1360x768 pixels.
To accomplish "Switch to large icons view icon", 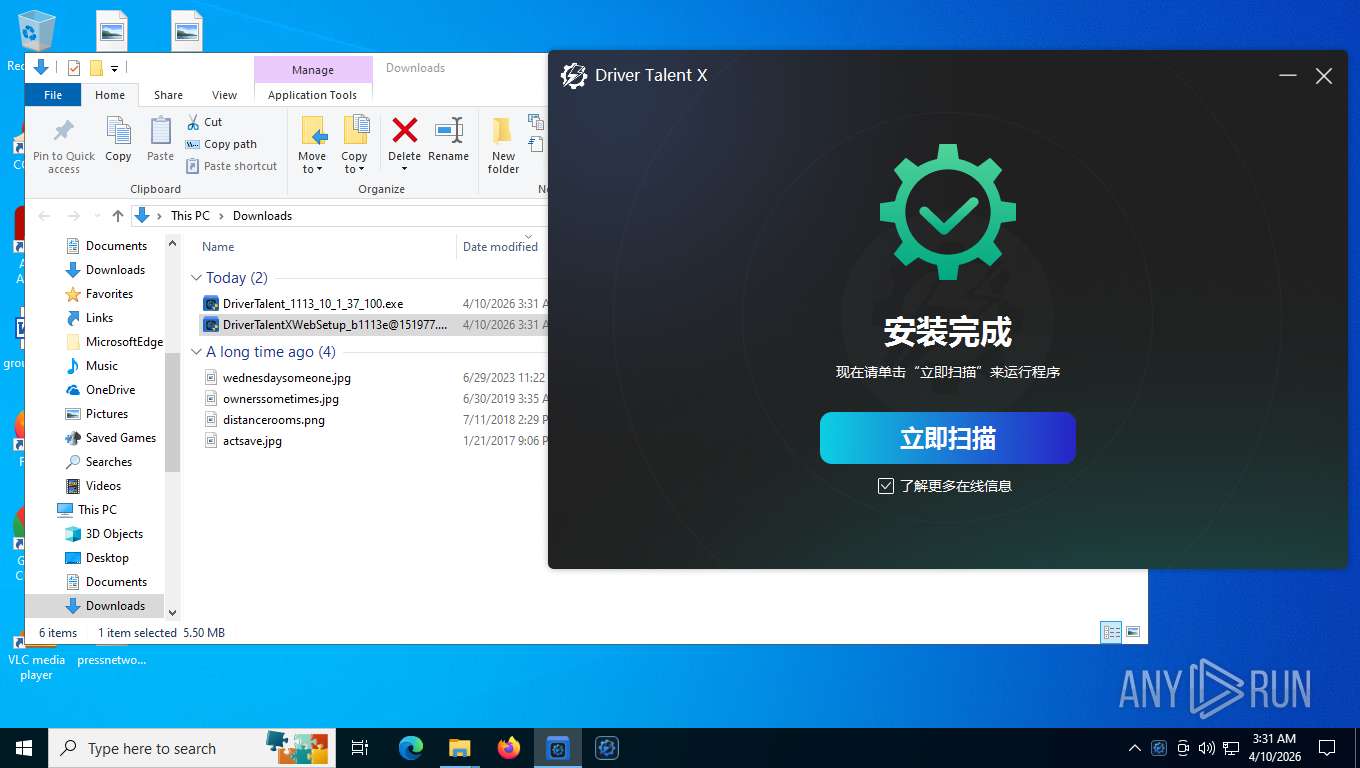I will point(1133,632).
